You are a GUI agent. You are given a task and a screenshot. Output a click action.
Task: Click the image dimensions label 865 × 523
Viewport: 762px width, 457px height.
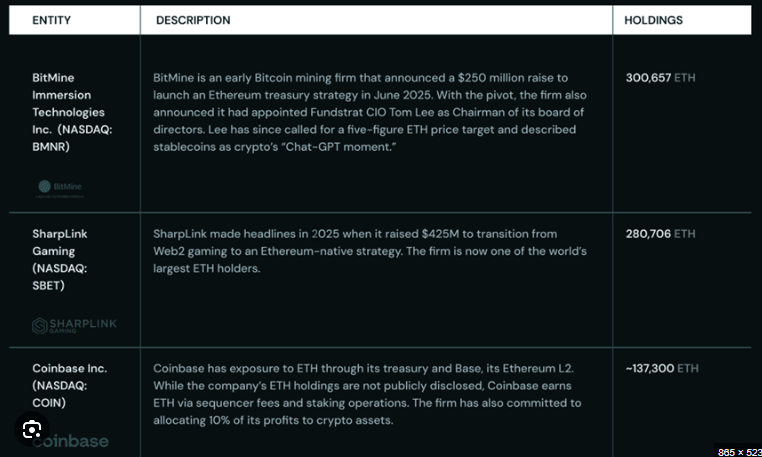pyautogui.click(x=739, y=452)
